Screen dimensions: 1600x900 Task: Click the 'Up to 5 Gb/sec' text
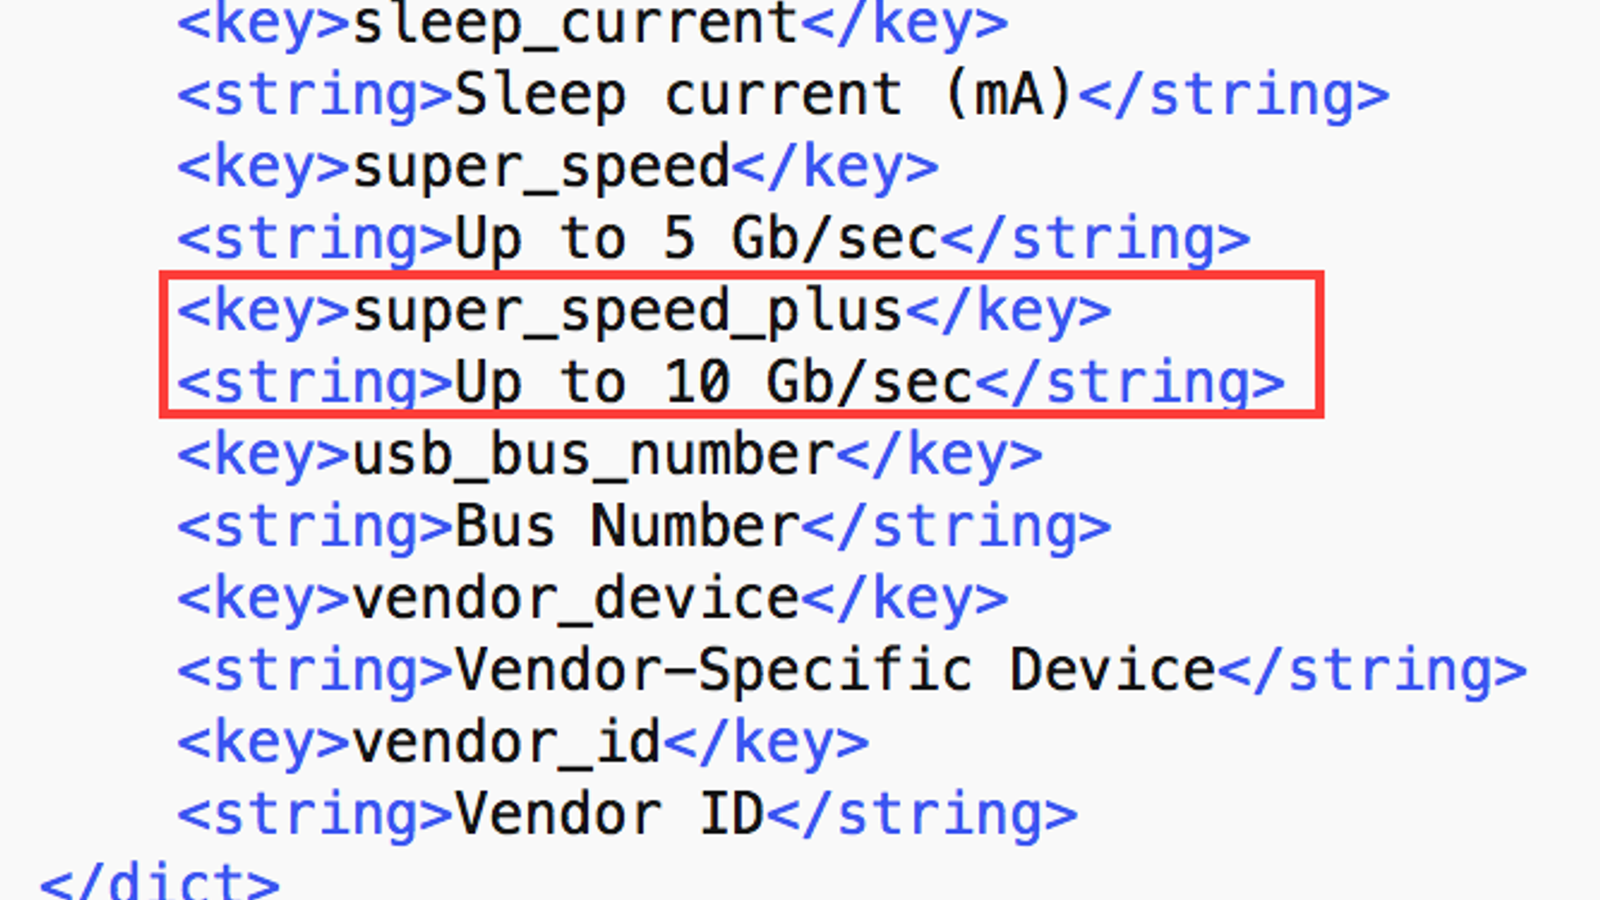pyautogui.click(x=696, y=239)
